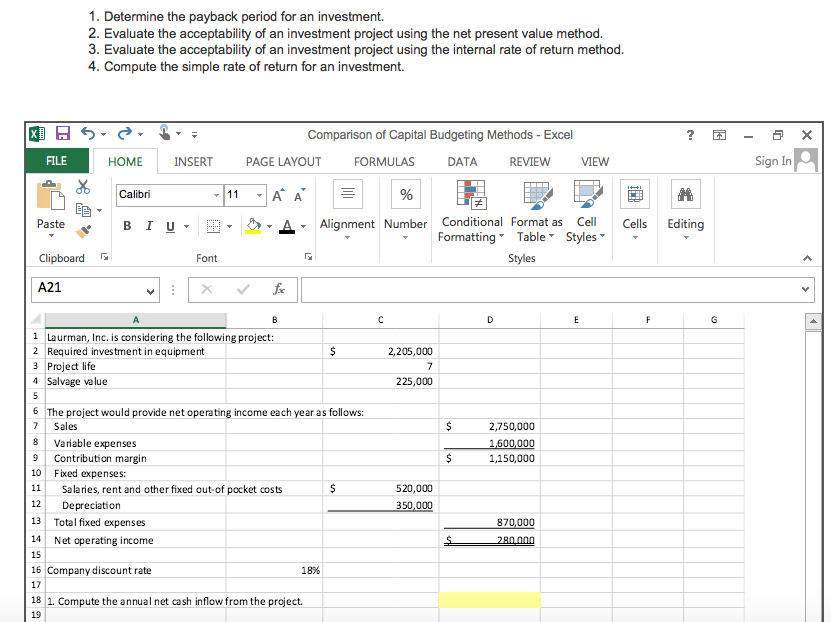The height and width of the screenshot is (622, 831).
Task: Open the font size dropdown
Action: [x=259, y=195]
